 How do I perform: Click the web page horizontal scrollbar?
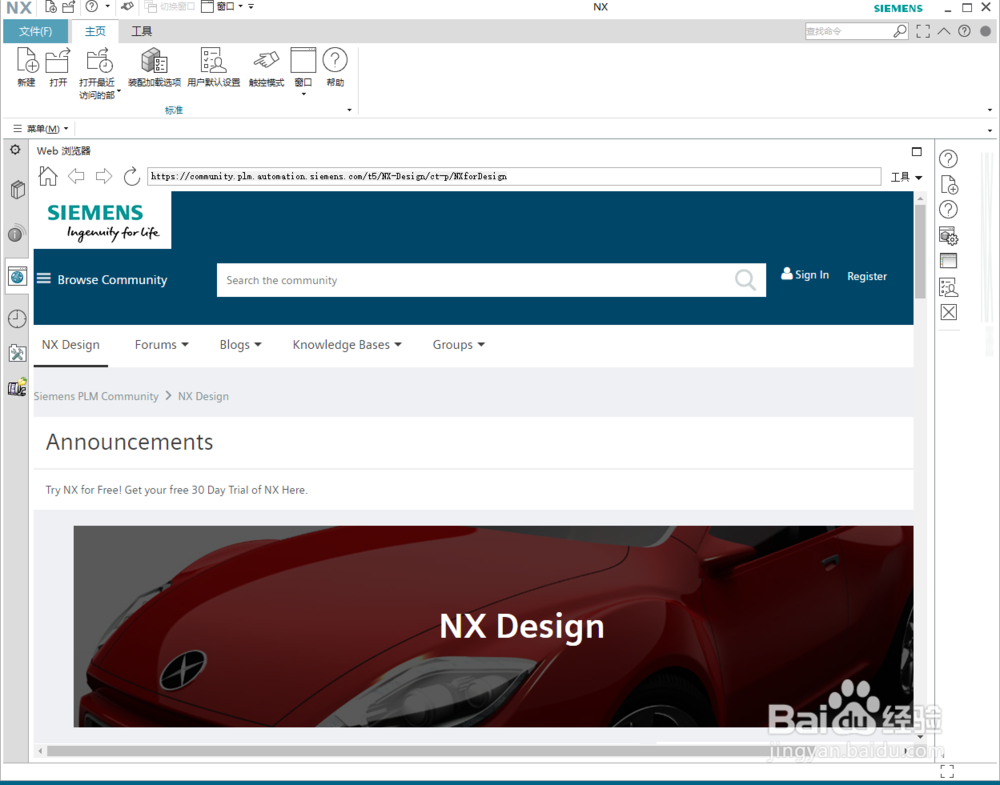click(x=472, y=751)
